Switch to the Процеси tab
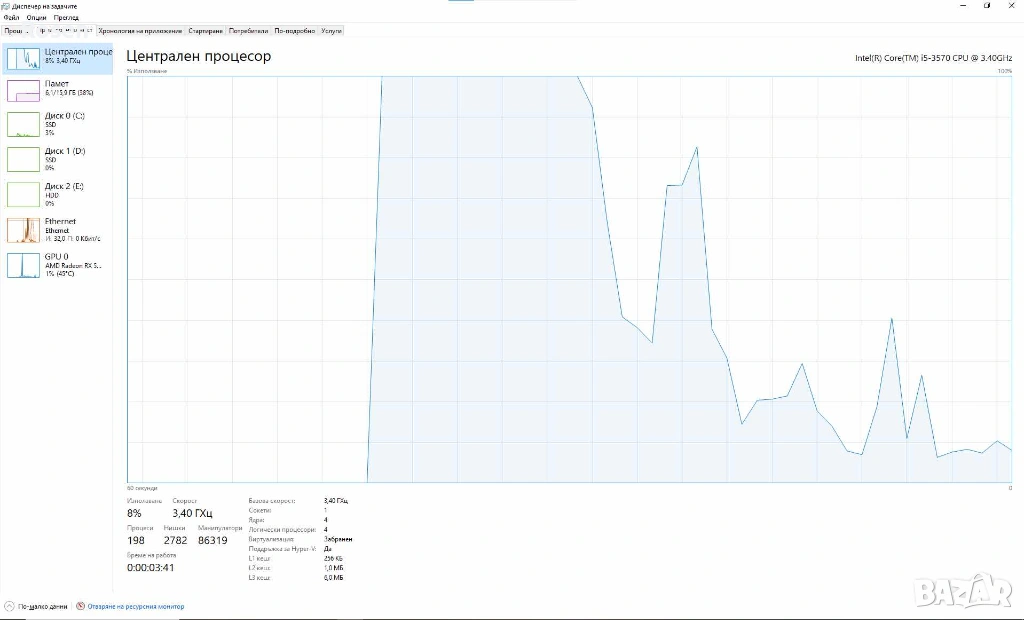Viewport: 1024px width, 620px height. (16, 31)
